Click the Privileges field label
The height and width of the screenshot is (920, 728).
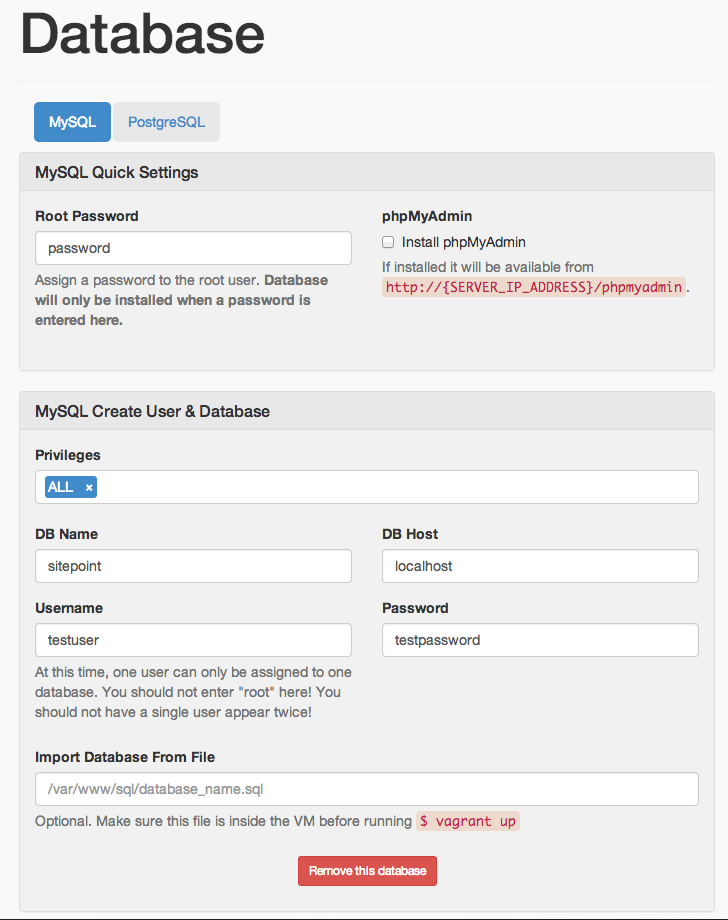(x=68, y=455)
